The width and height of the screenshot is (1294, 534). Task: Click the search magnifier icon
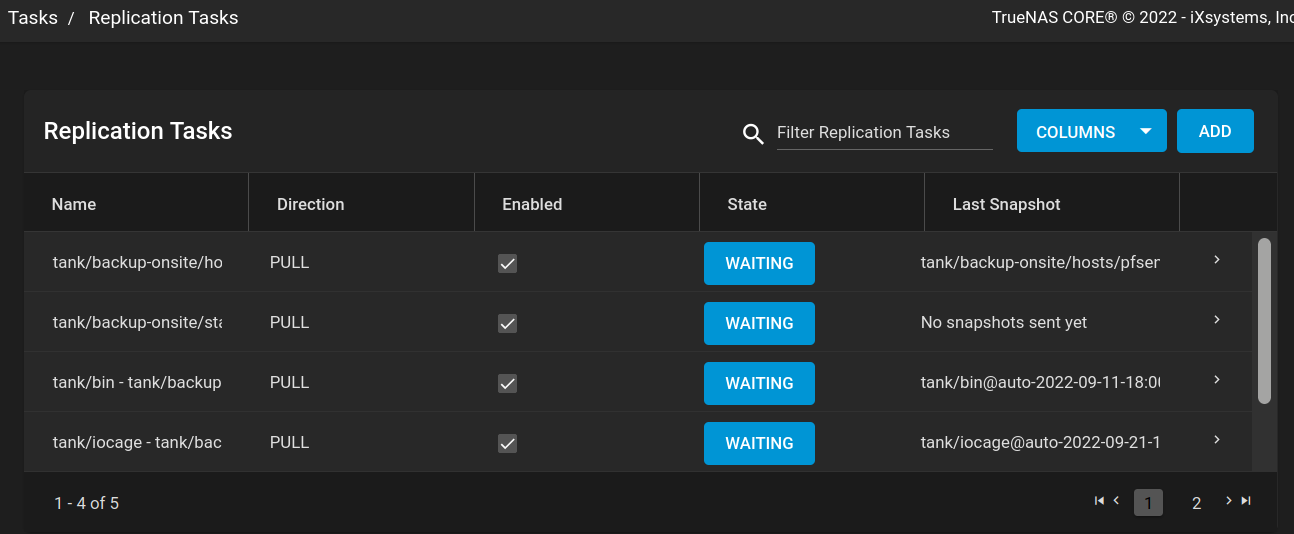[x=753, y=134]
